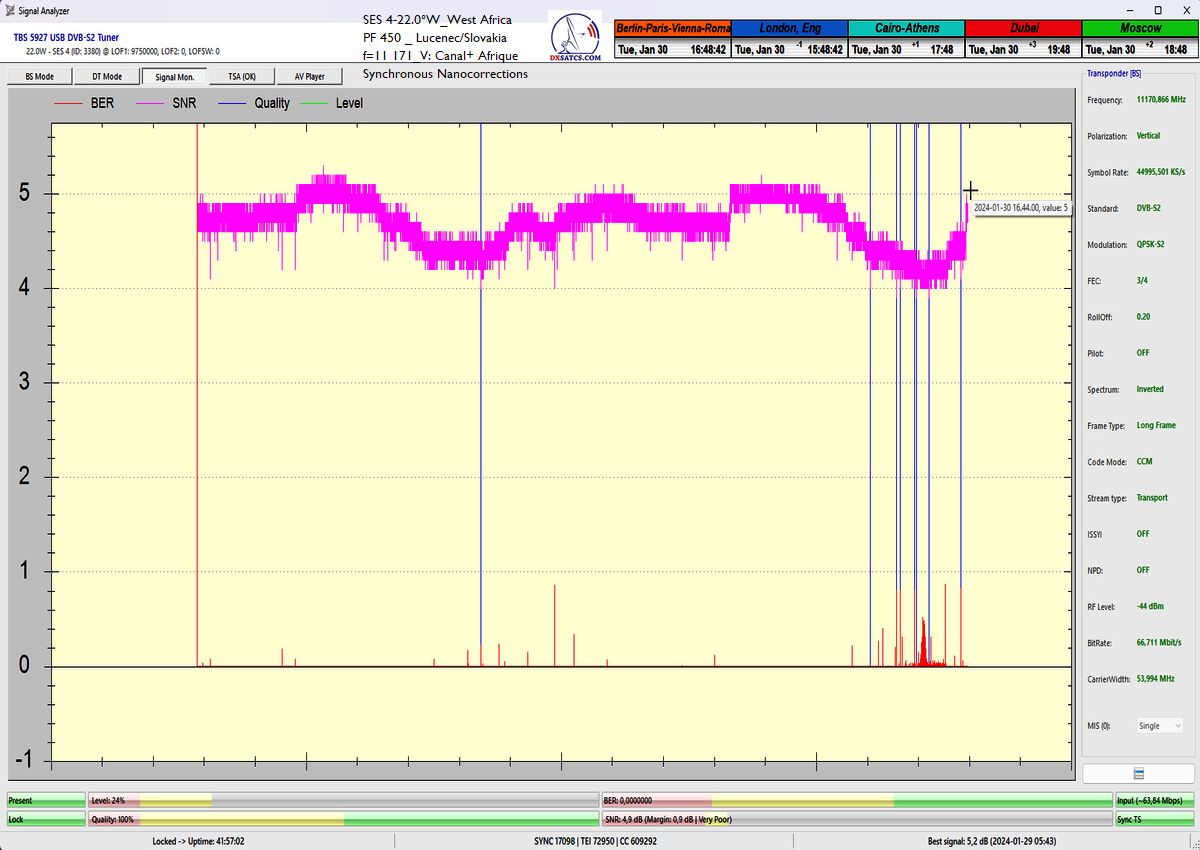Maximize the Signal Analyzer window
The width and height of the screenshot is (1200, 850).
point(1158,10)
